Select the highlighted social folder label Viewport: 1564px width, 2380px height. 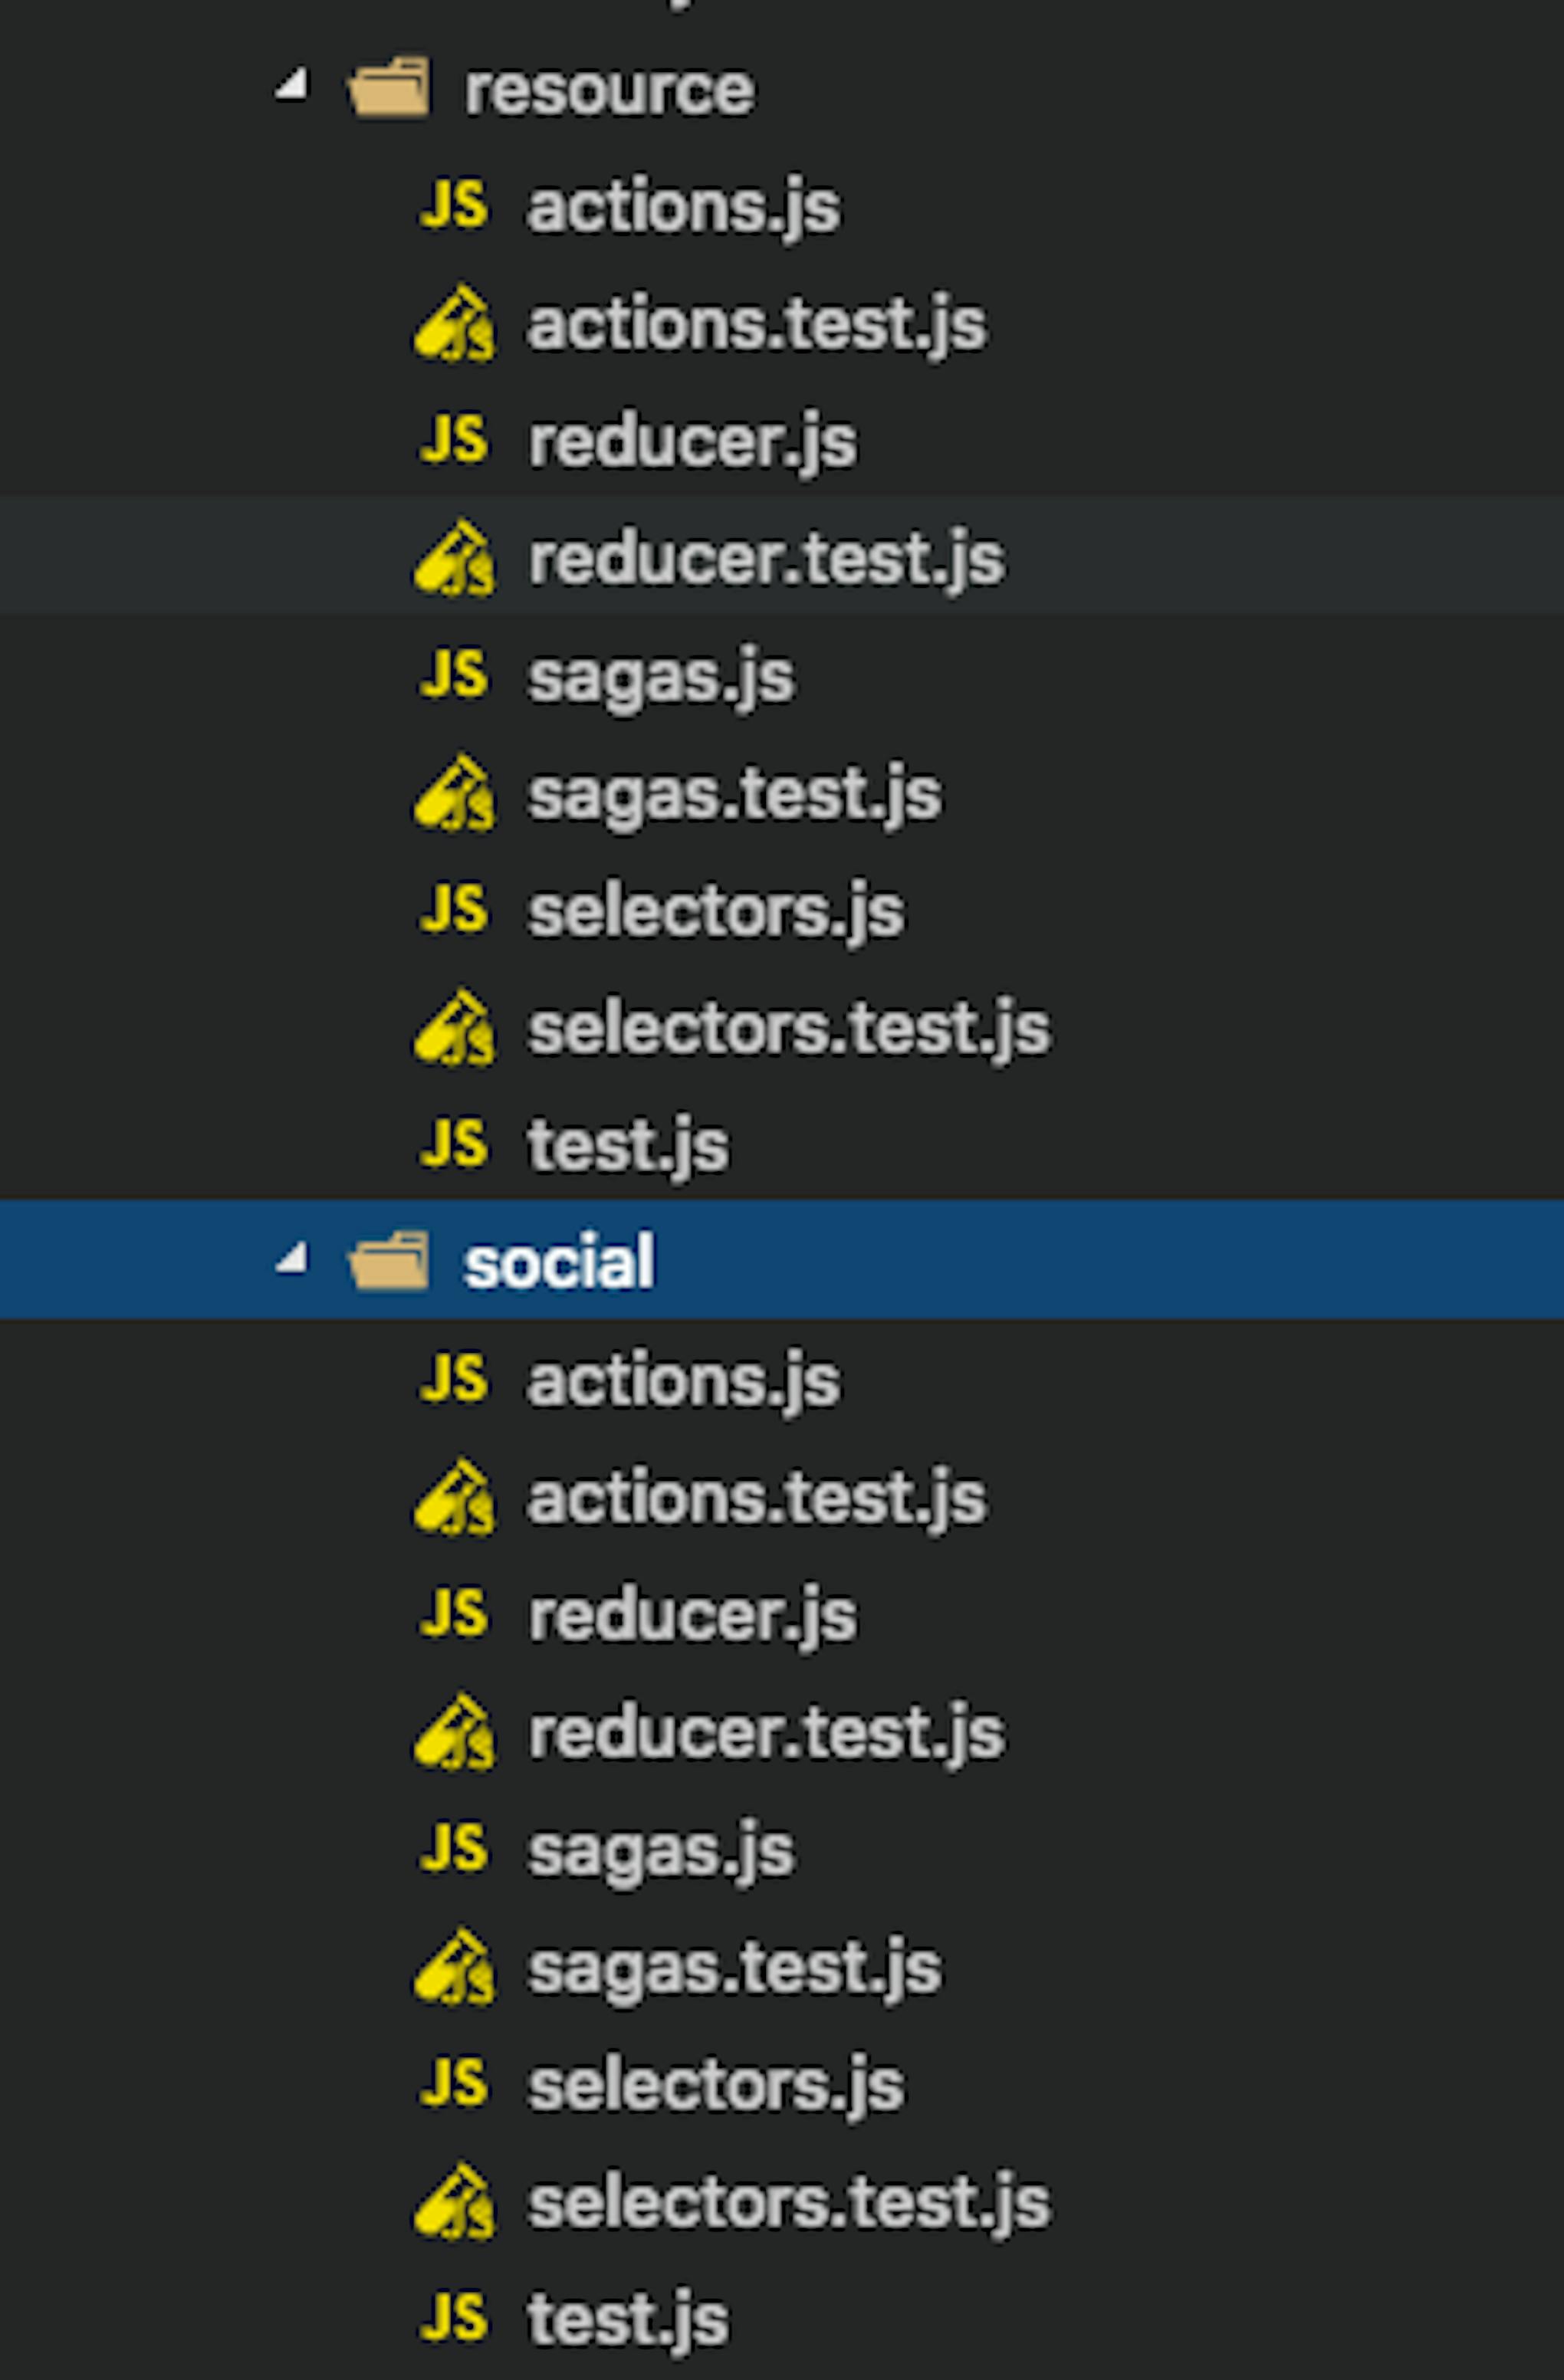[560, 1262]
